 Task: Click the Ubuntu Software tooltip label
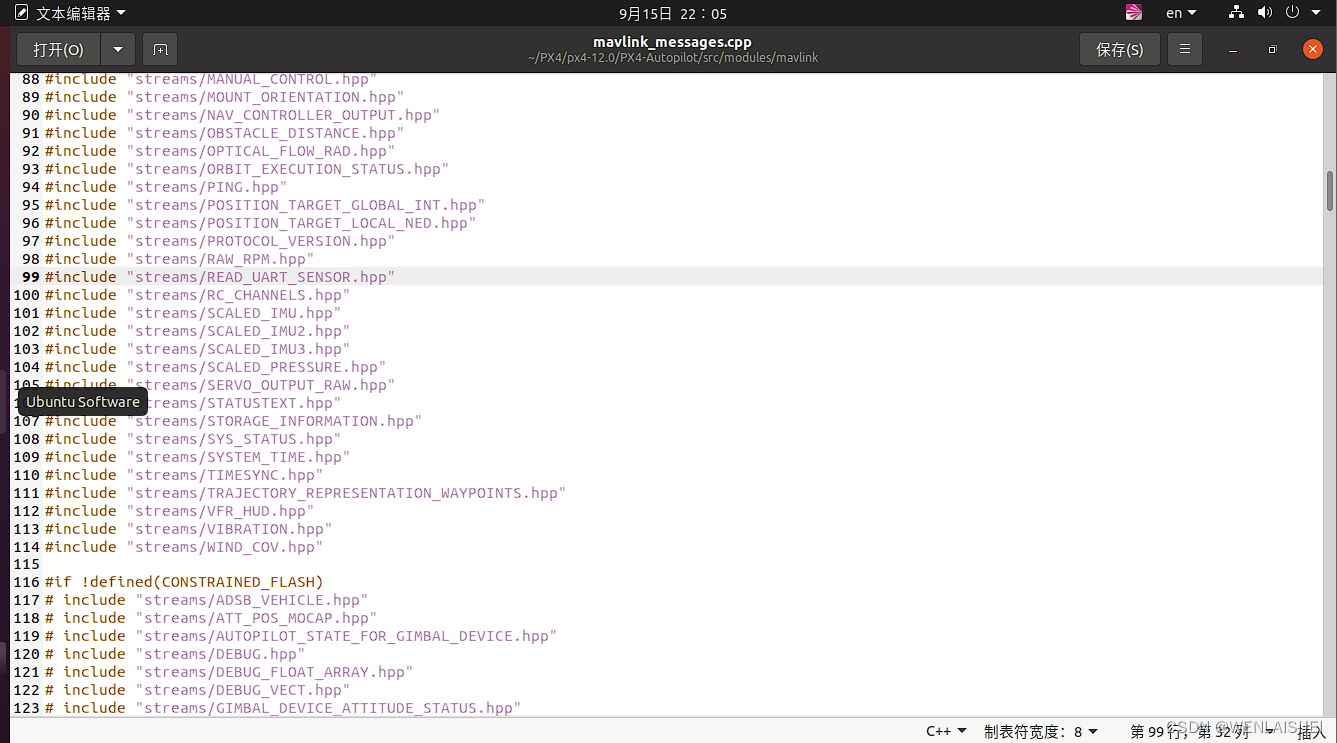pyautogui.click(x=83, y=402)
